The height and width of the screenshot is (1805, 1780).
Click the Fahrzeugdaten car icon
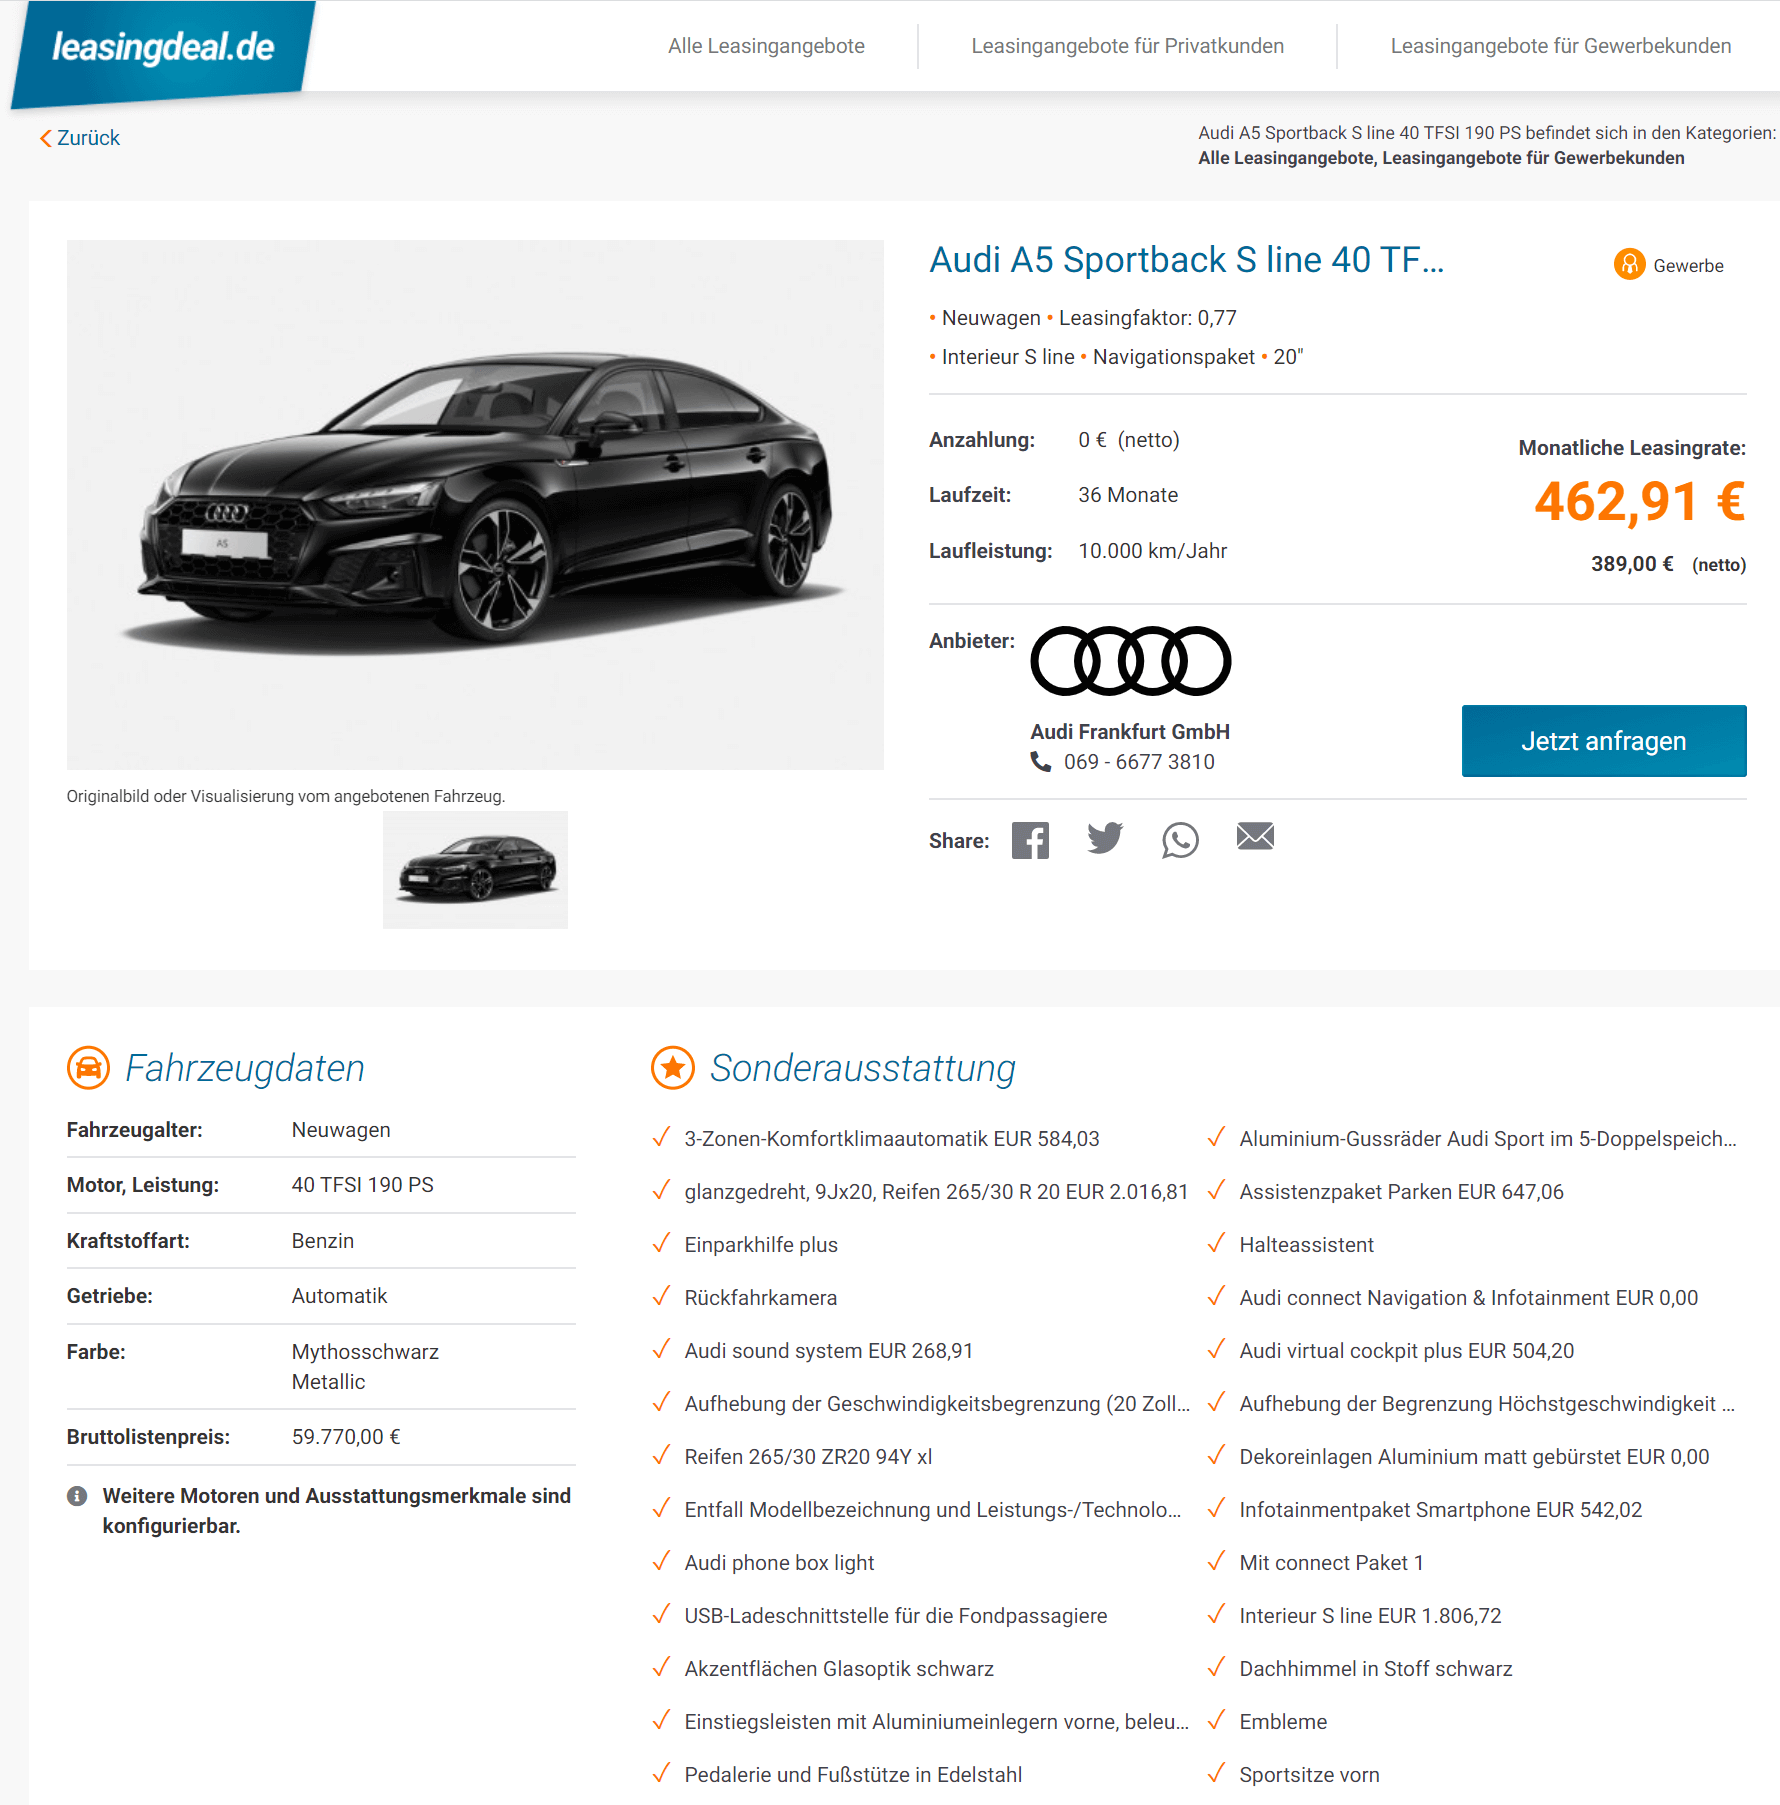click(88, 1068)
